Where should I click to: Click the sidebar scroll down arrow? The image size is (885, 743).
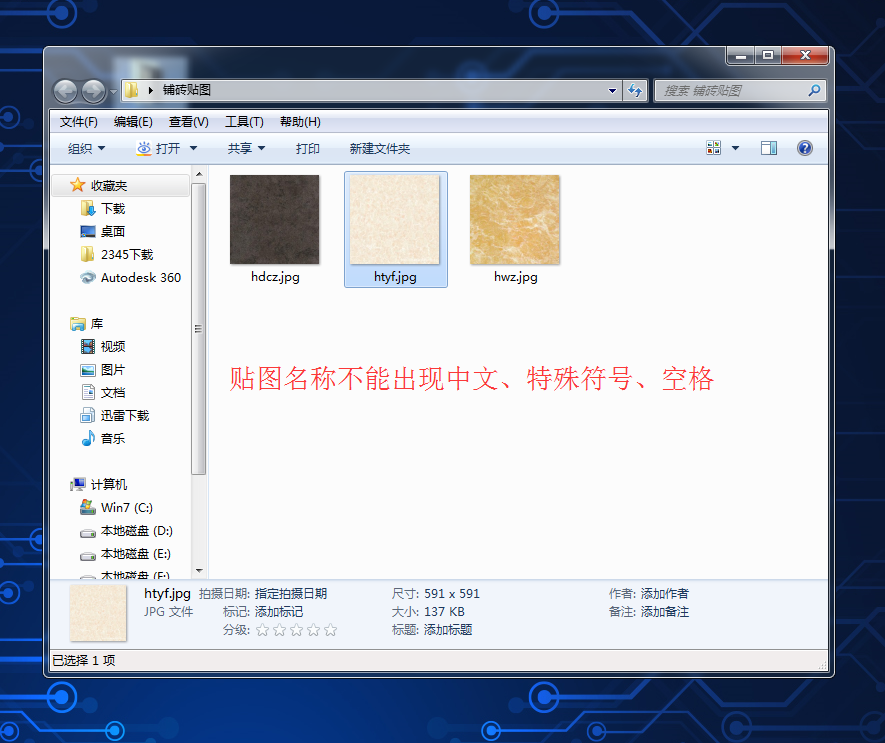199,571
